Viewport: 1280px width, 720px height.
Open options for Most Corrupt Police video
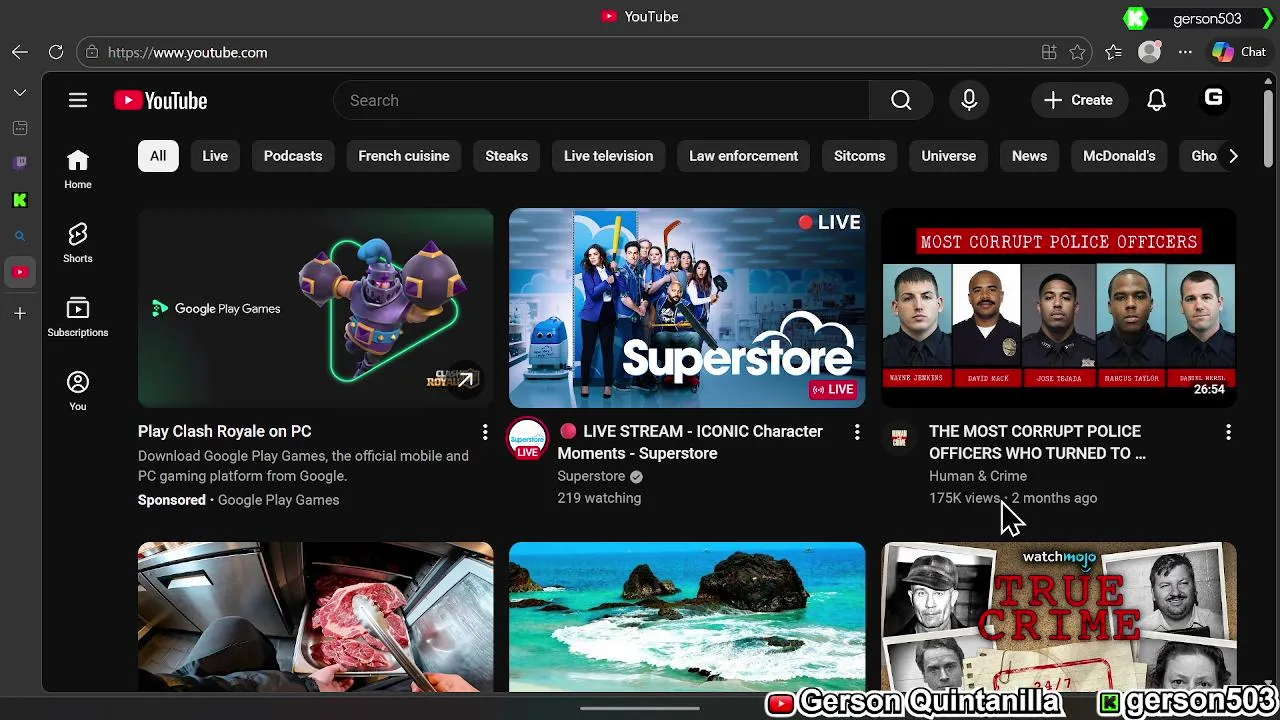click(x=1228, y=432)
